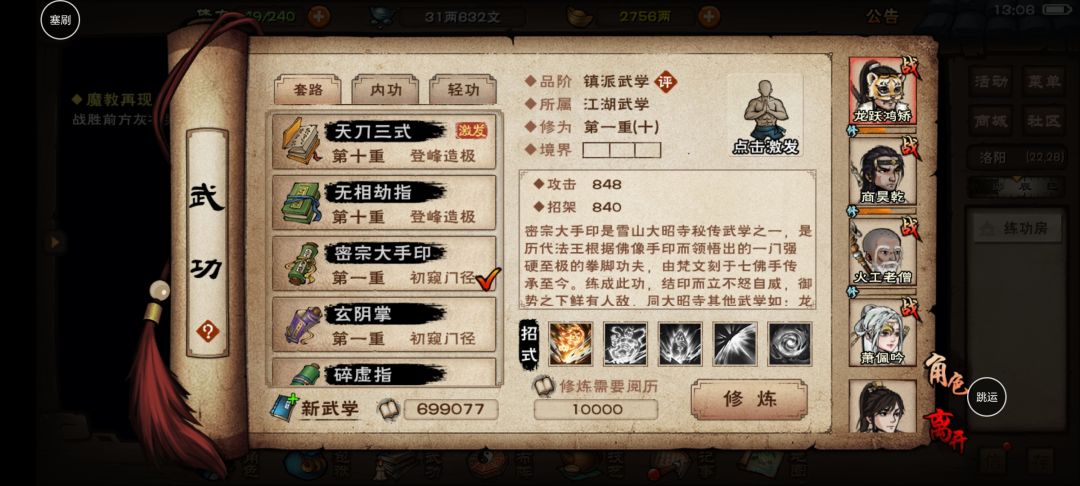Viewport: 1080px width, 486px height.
Task: Tap the plus icon beside 2756两
Action: pyautogui.click(x=709, y=16)
